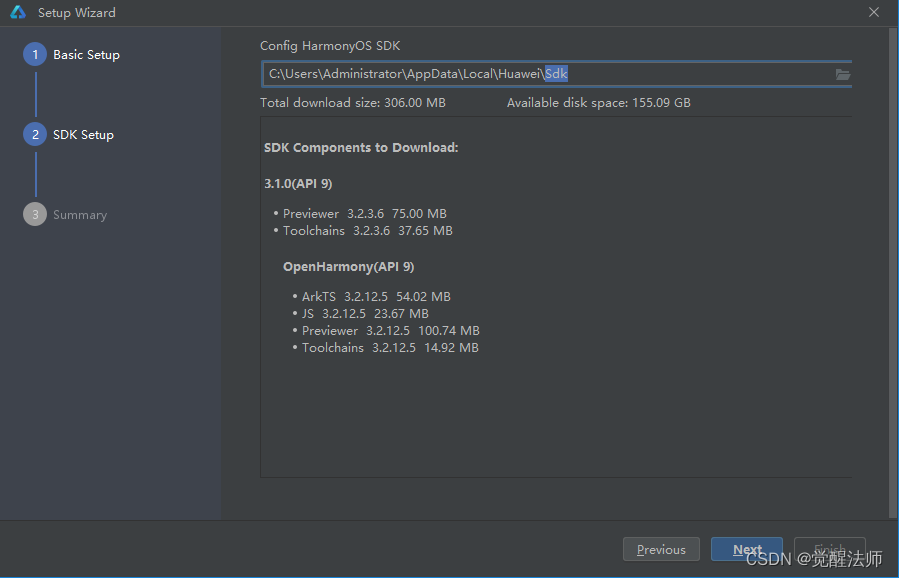
Task: Click the Previous button
Action: pos(661,549)
